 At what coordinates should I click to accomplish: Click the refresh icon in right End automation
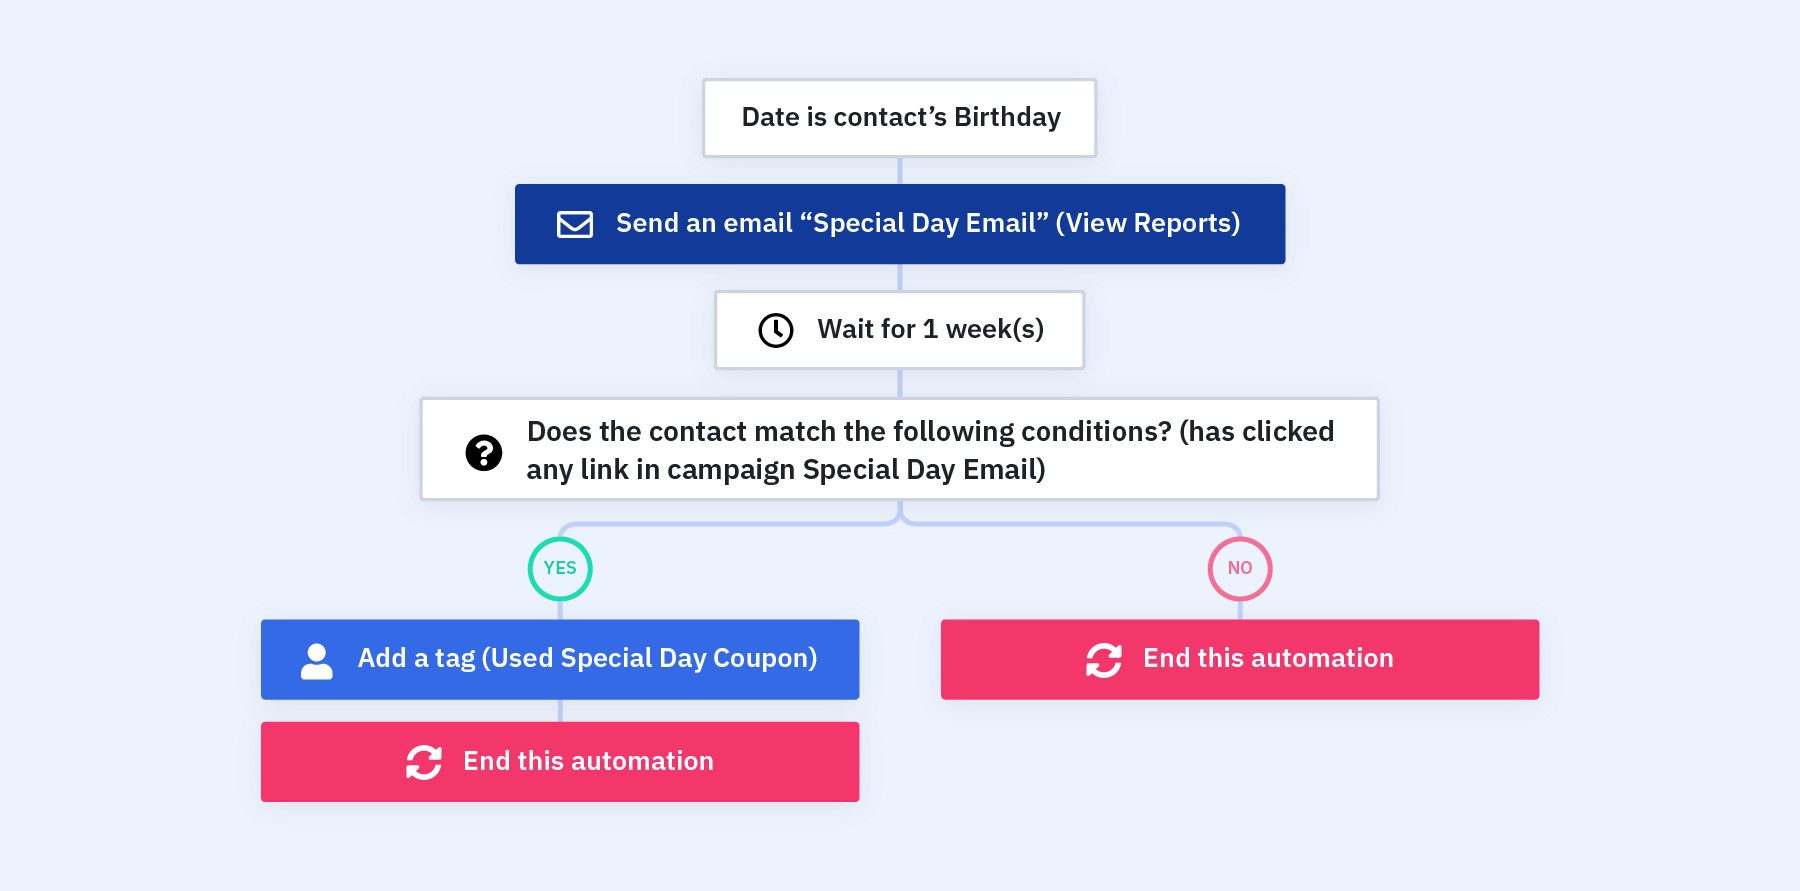pos(1104,660)
